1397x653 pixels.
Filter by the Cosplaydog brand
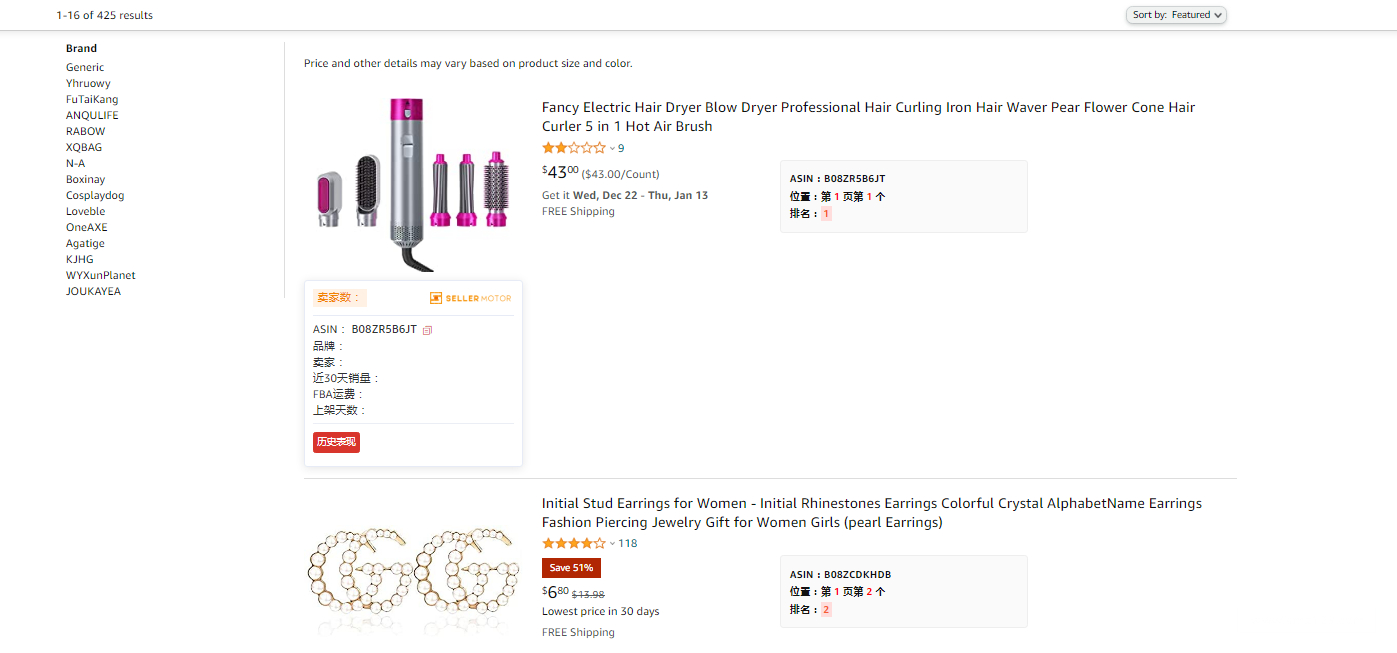95,196
